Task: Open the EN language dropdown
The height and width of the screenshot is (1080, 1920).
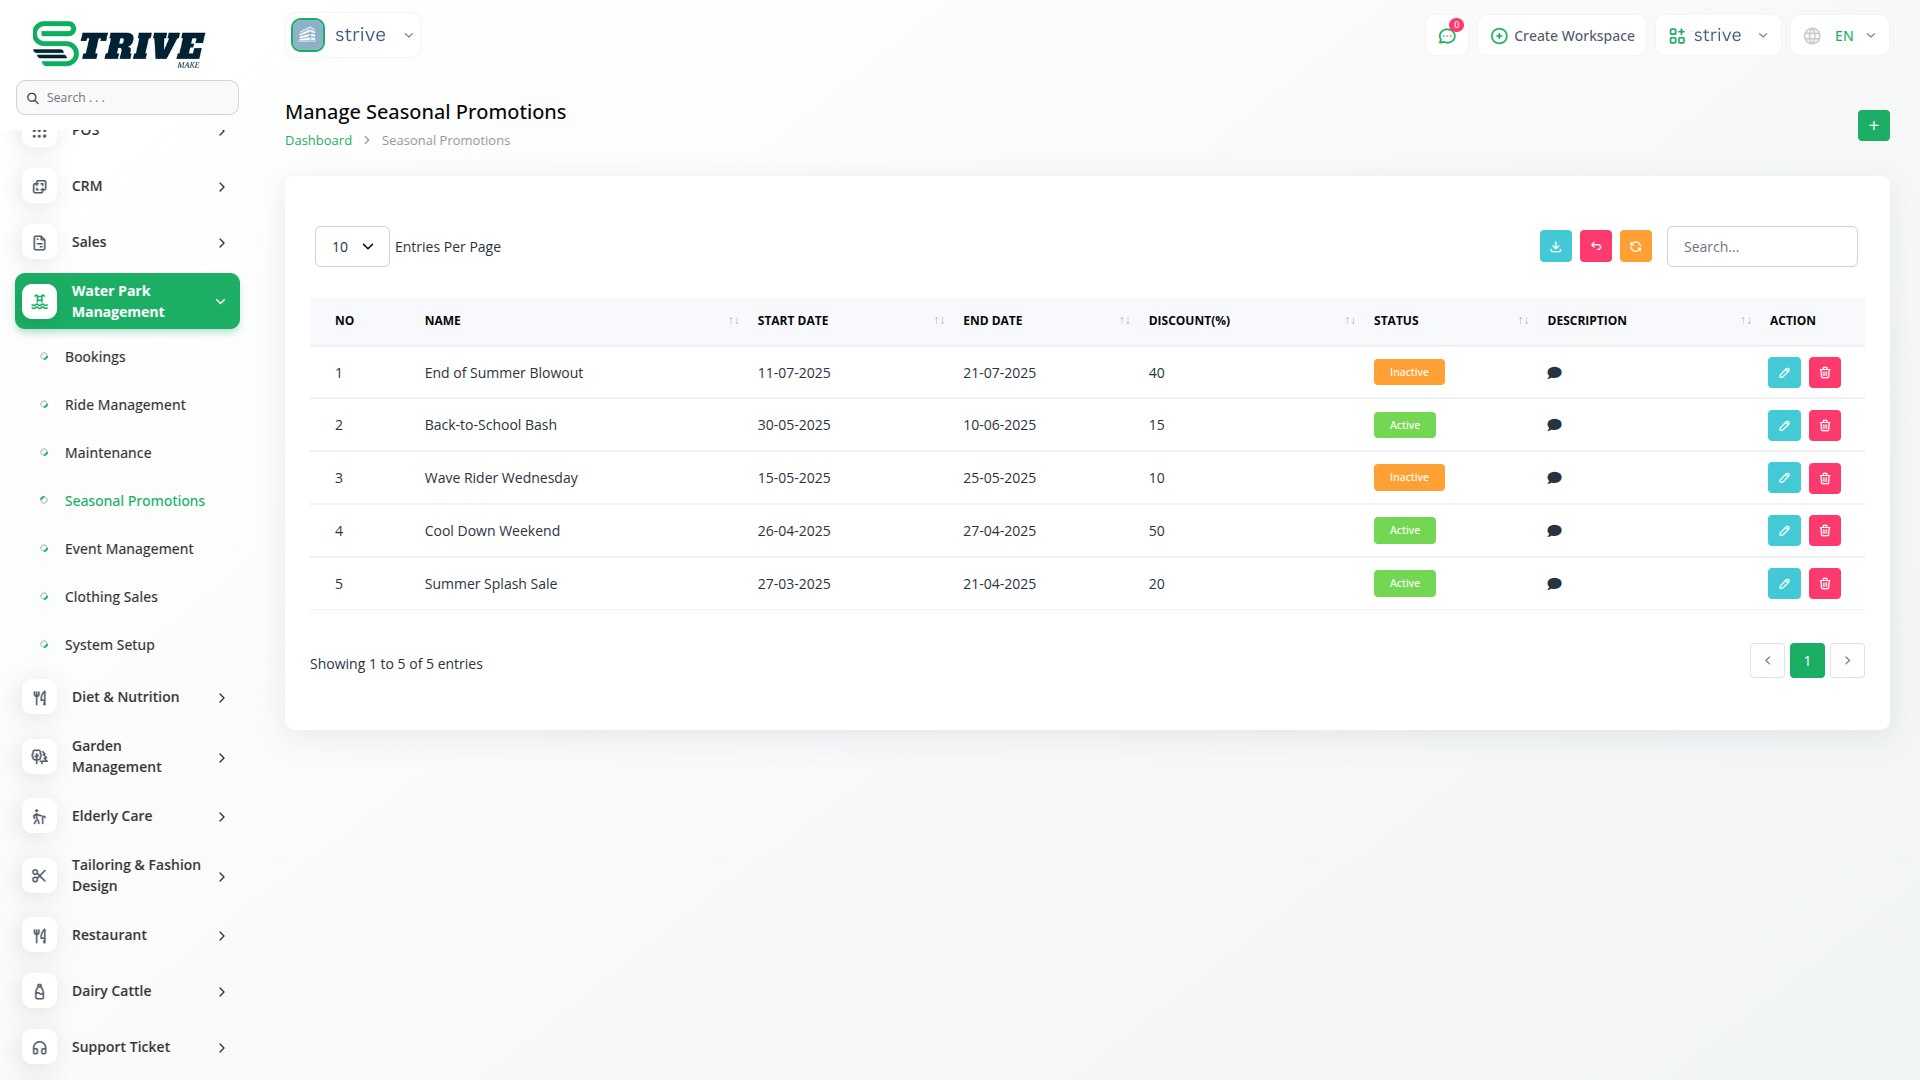Action: click(x=1840, y=36)
